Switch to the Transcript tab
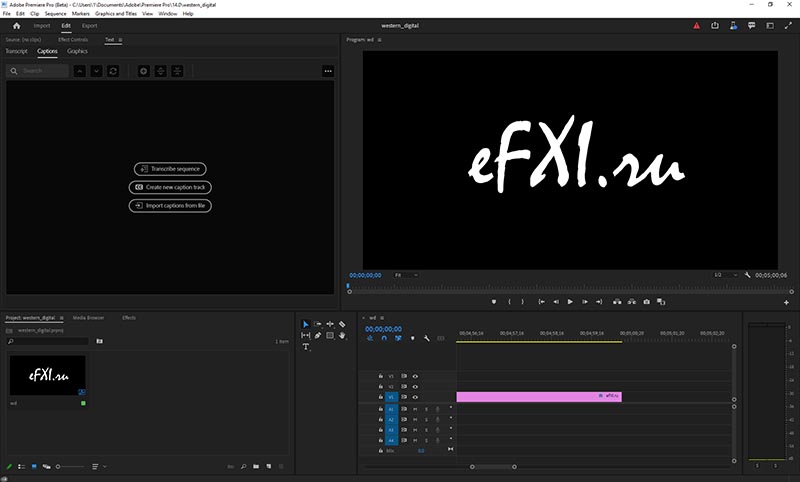Image resolution: width=800 pixels, height=482 pixels. [16, 50]
